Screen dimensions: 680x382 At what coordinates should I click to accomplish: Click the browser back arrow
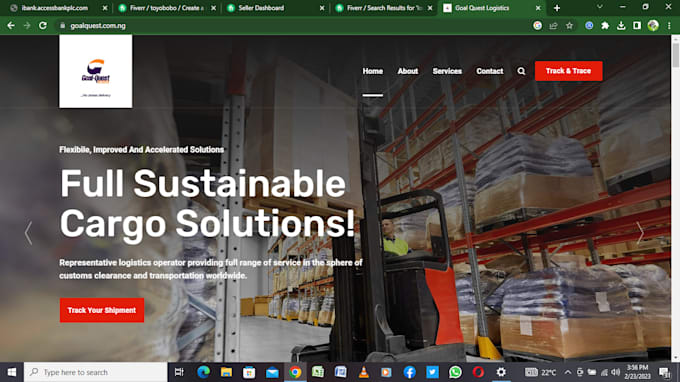coord(11,26)
